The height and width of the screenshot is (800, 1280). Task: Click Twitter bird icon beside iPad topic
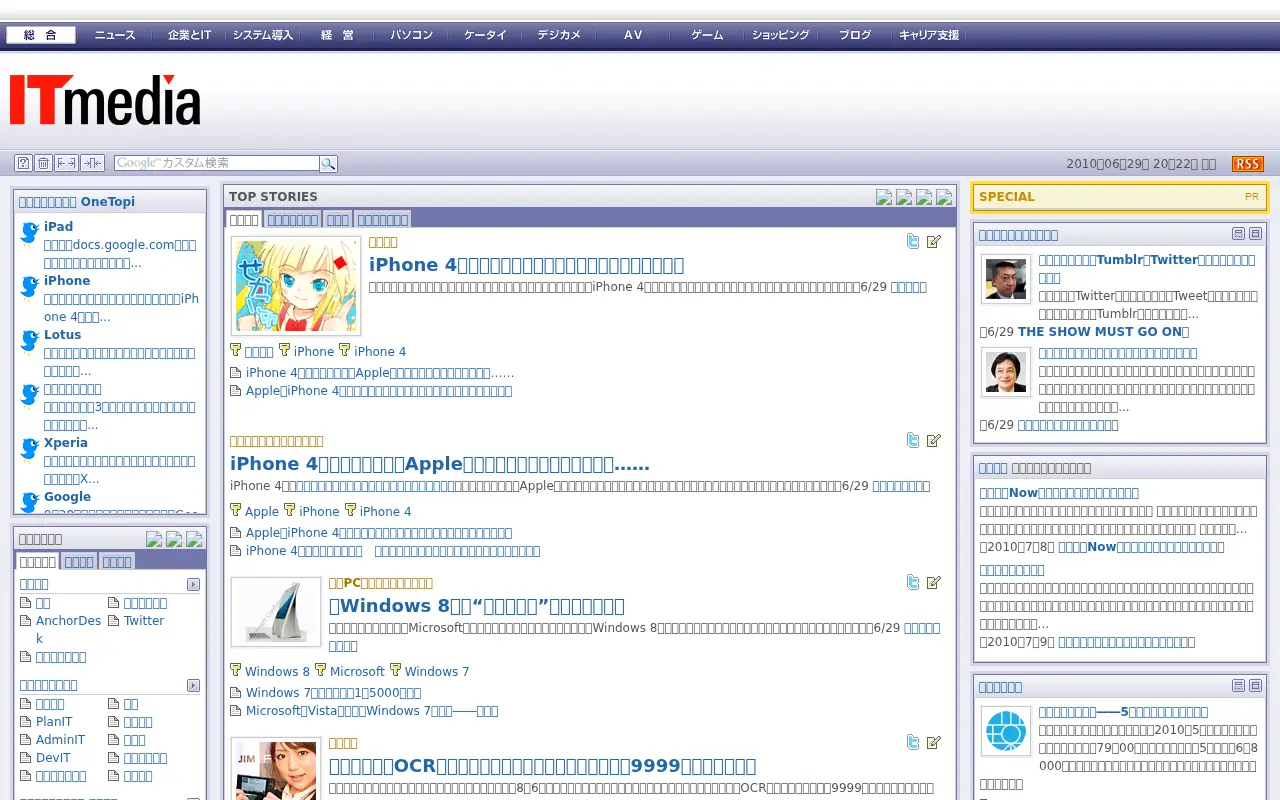point(30,233)
